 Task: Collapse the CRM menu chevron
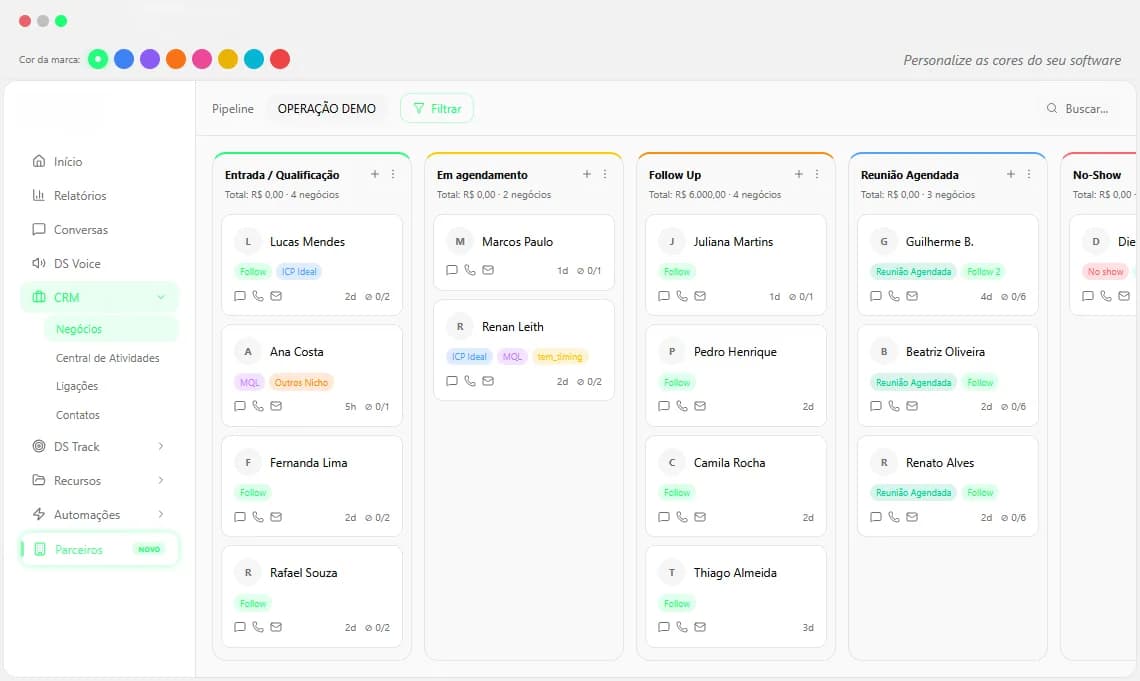(x=161, y=297)
